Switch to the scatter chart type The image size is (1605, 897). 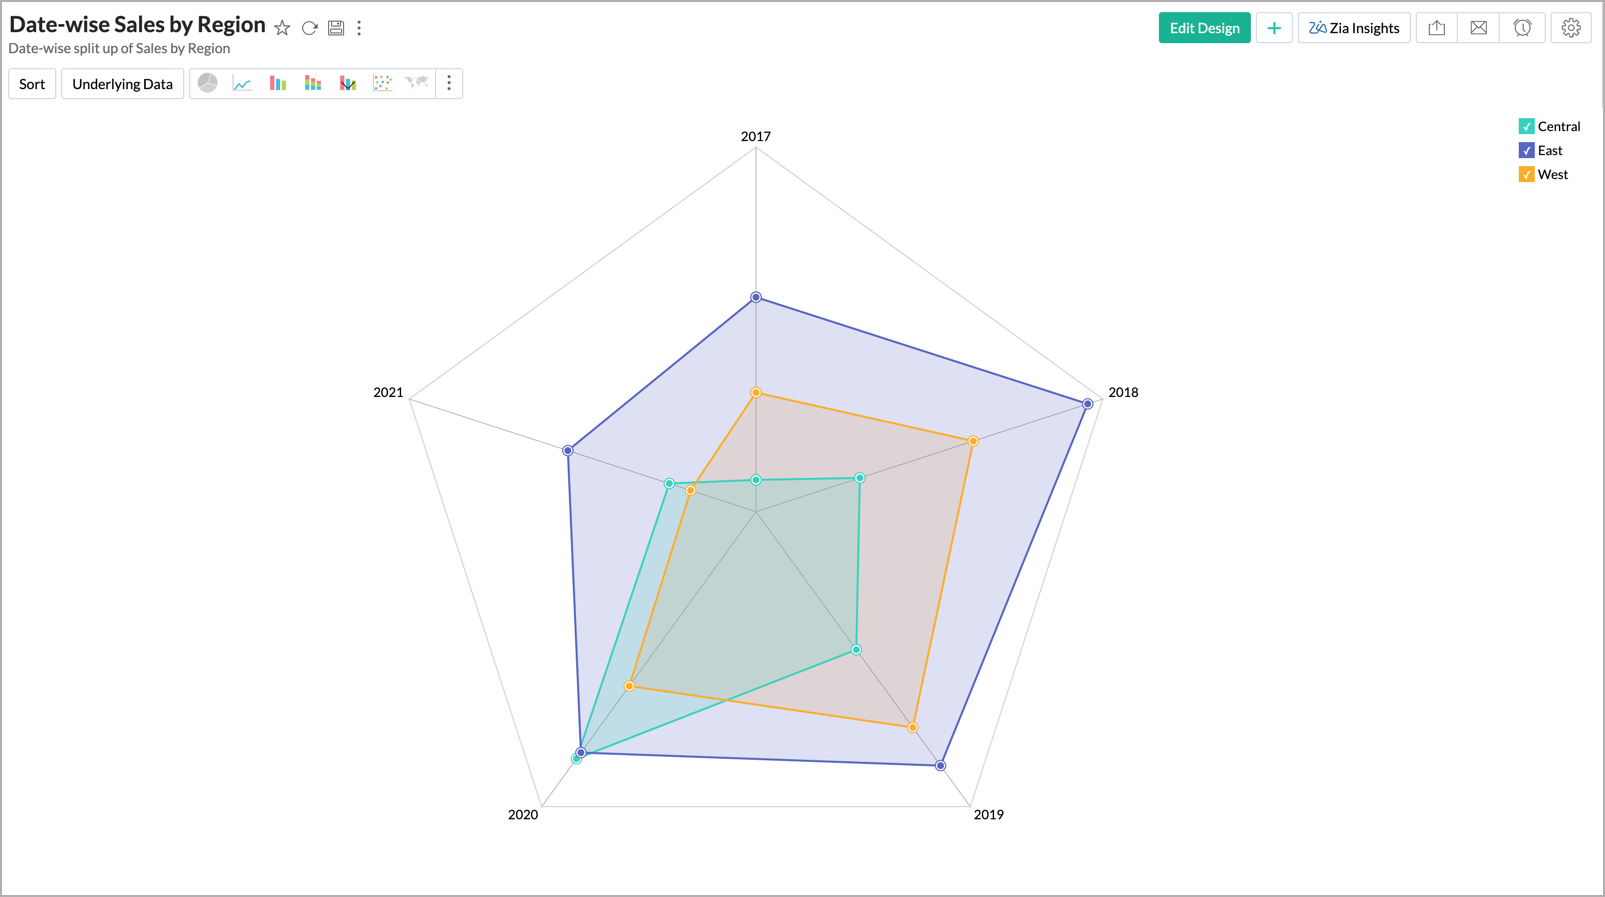pos(382,84)
